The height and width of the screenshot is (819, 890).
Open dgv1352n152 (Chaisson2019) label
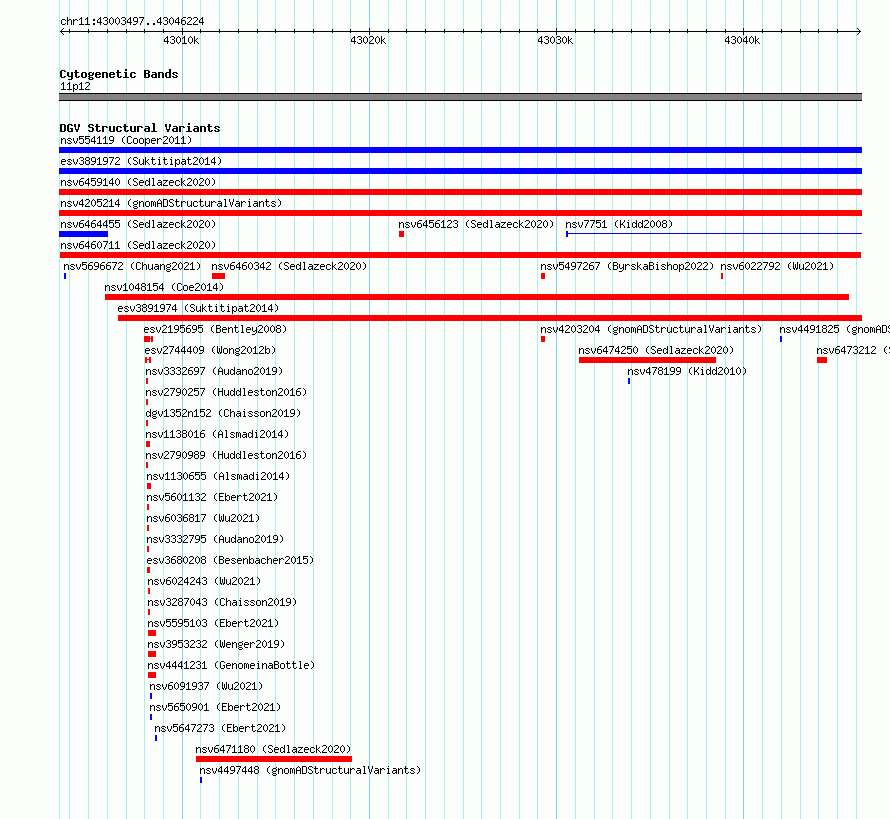(223, 413)
